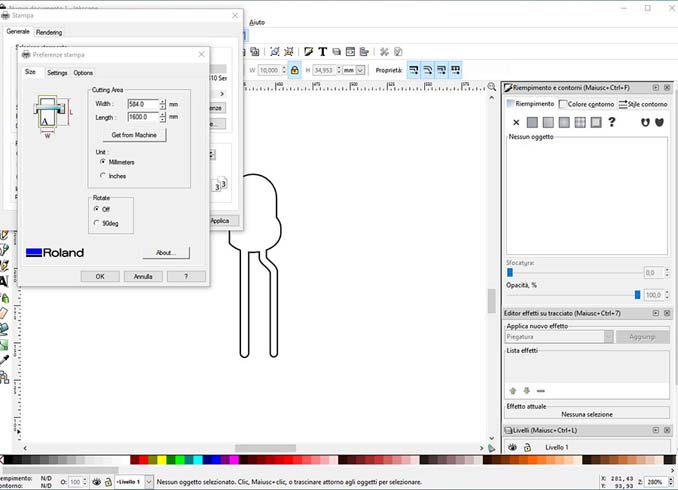
Task: Open Align and Distribute toolbar icon
Action: [x=364, y=51]
